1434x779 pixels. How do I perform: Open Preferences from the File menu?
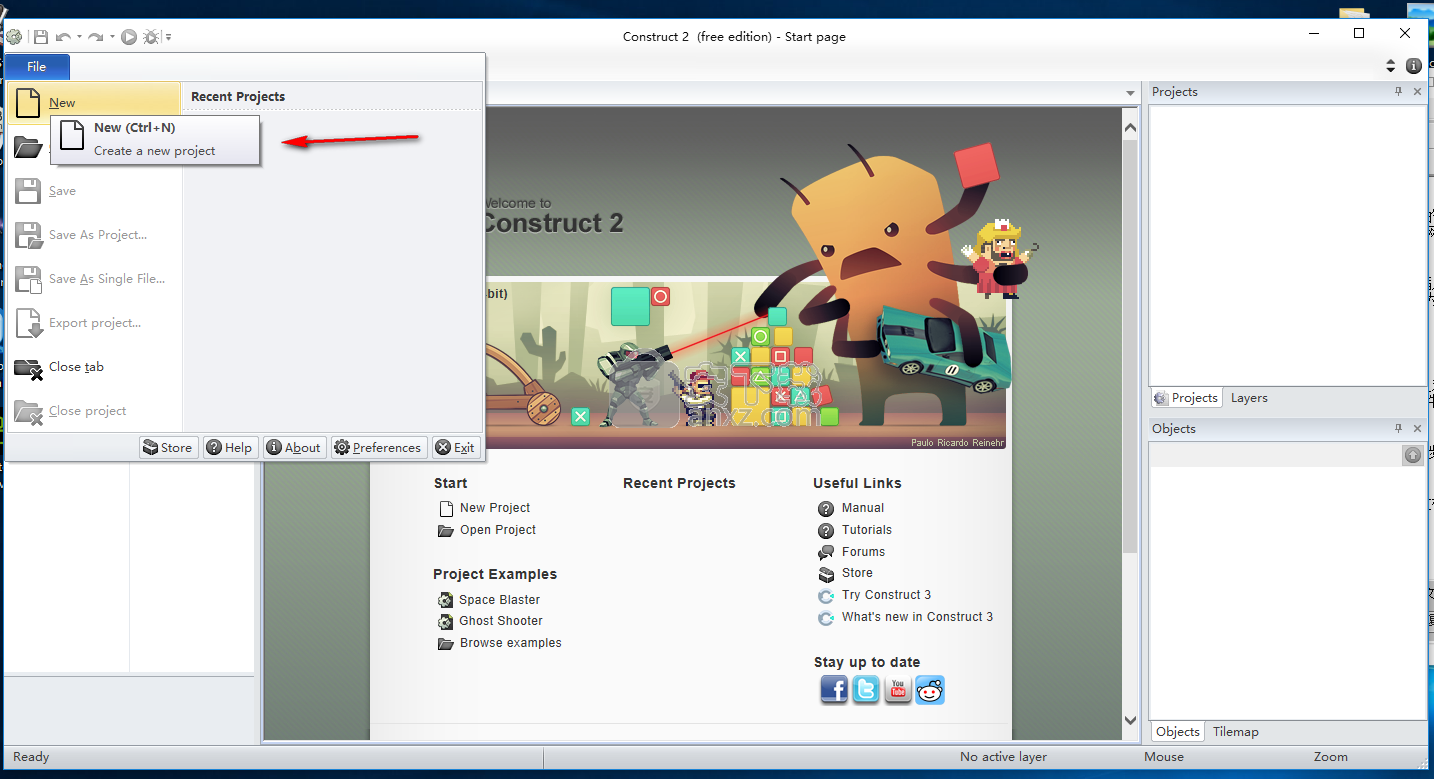pos(378,447)
